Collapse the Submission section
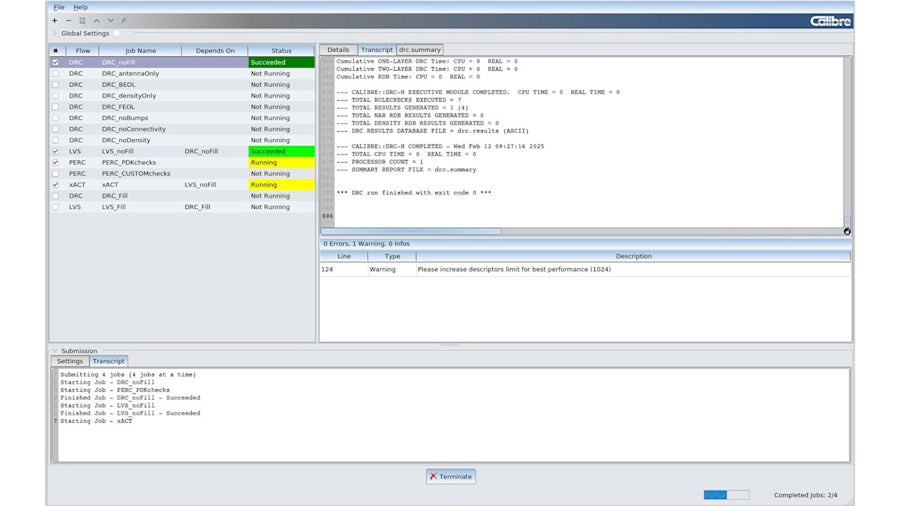 click(56, 351)
